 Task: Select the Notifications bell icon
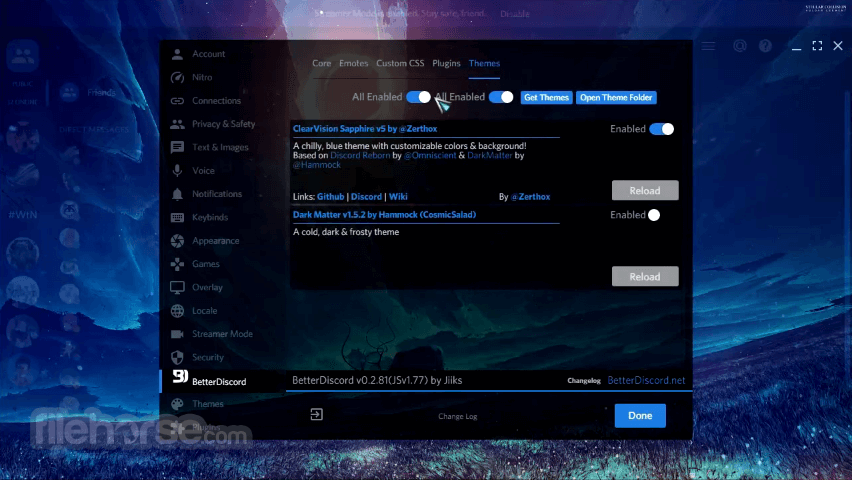point(177,194)
